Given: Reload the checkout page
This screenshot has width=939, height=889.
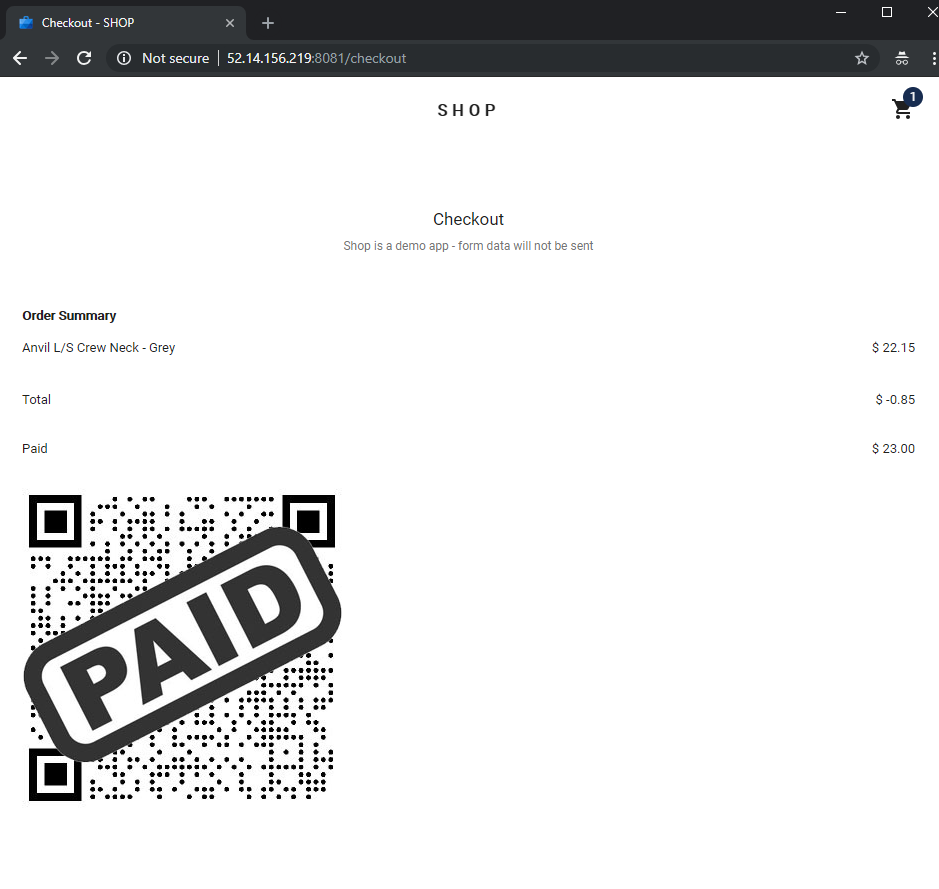Looking at the screenshot, I should click(x=84, y=58).
